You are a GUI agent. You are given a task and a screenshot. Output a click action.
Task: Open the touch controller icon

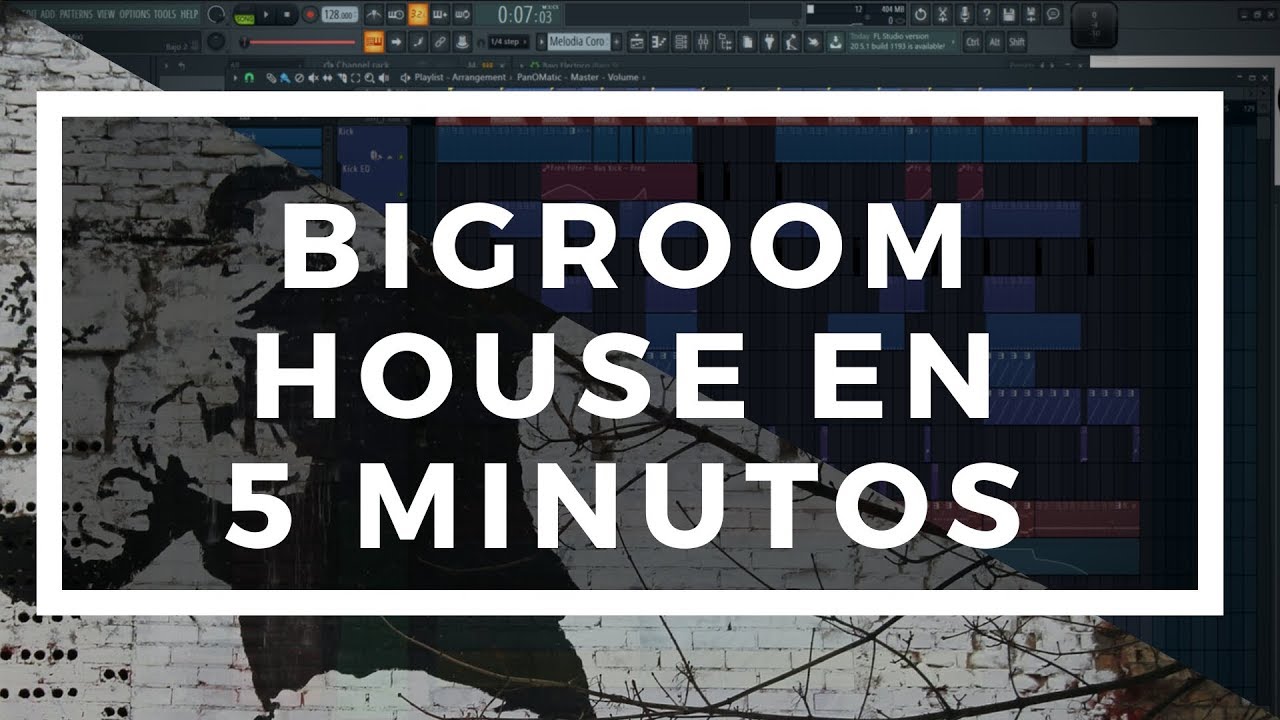pos(813,42)
